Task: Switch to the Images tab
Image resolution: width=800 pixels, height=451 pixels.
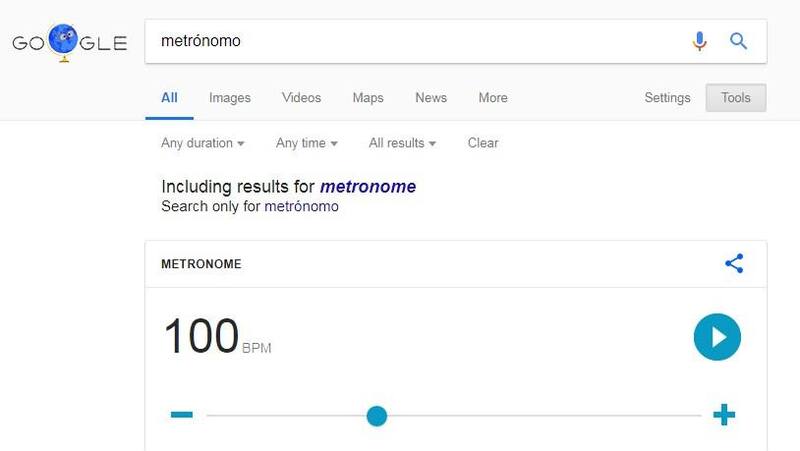Action: (230, 98)
